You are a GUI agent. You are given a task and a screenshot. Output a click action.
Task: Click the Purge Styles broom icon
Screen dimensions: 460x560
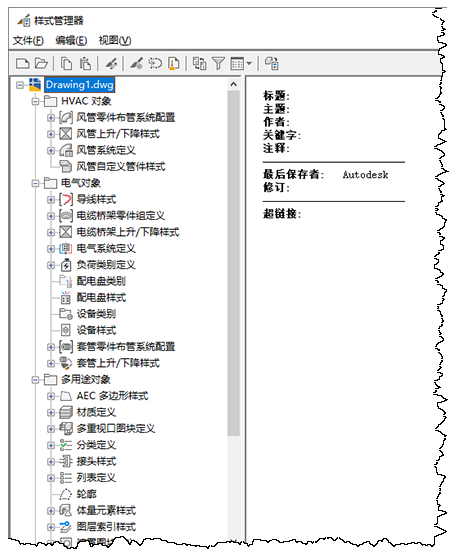(x=174, y=64)
